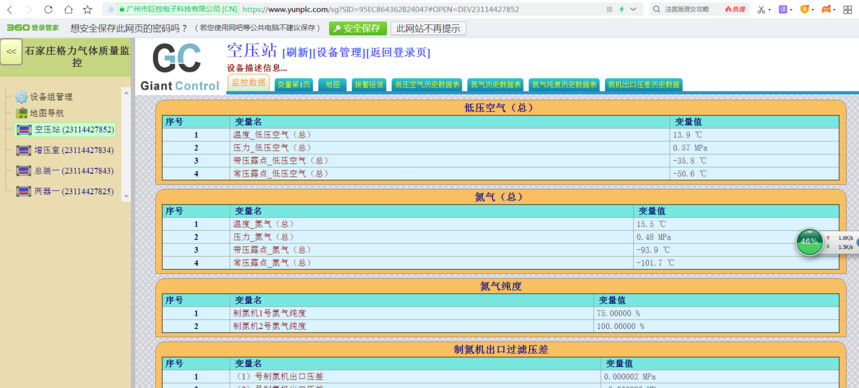
Task: Open 设备组管理 in the sidebar
Action: tap(51, 97)
